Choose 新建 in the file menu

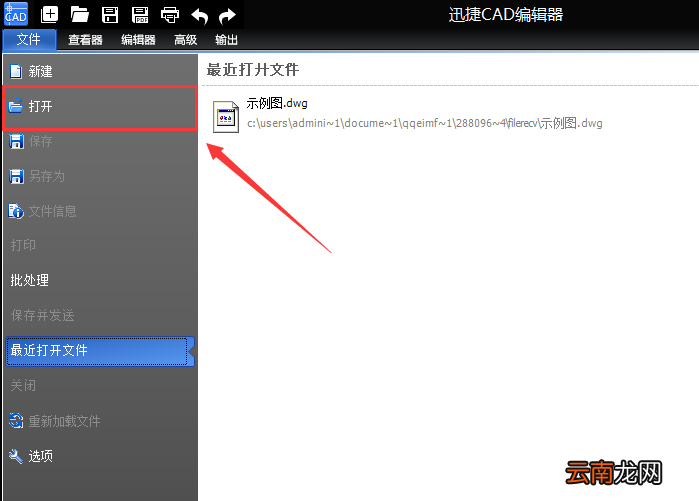coord(101,71)
